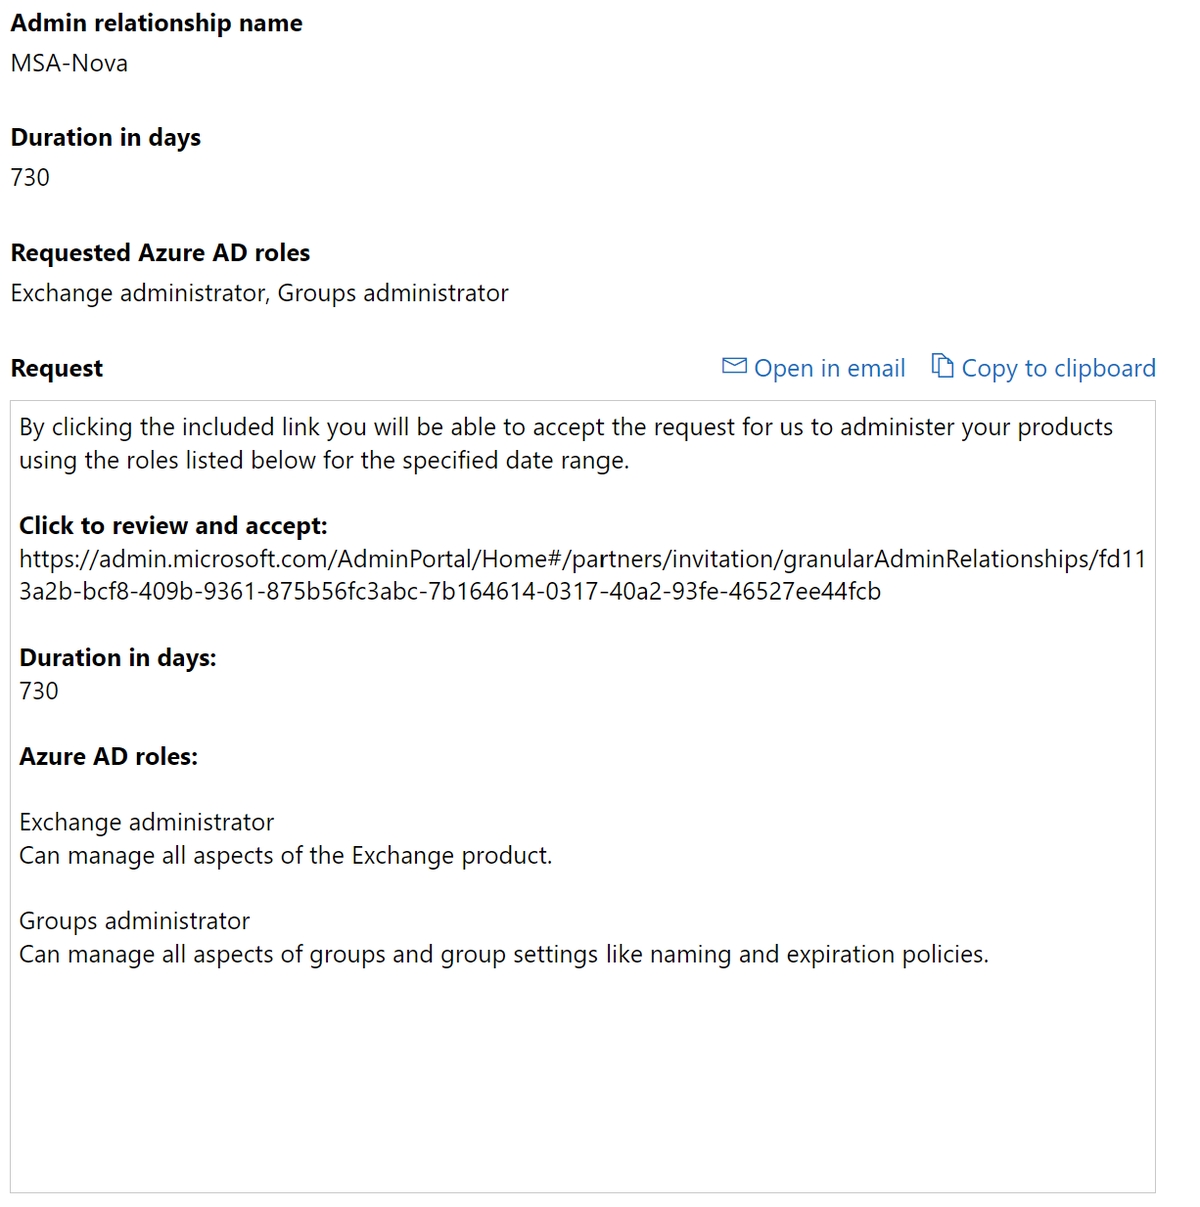This screenshot has width=1200, height=1207.
Task: Select the Open in email action
Action: pyautogui.click(x=830, y=368)
